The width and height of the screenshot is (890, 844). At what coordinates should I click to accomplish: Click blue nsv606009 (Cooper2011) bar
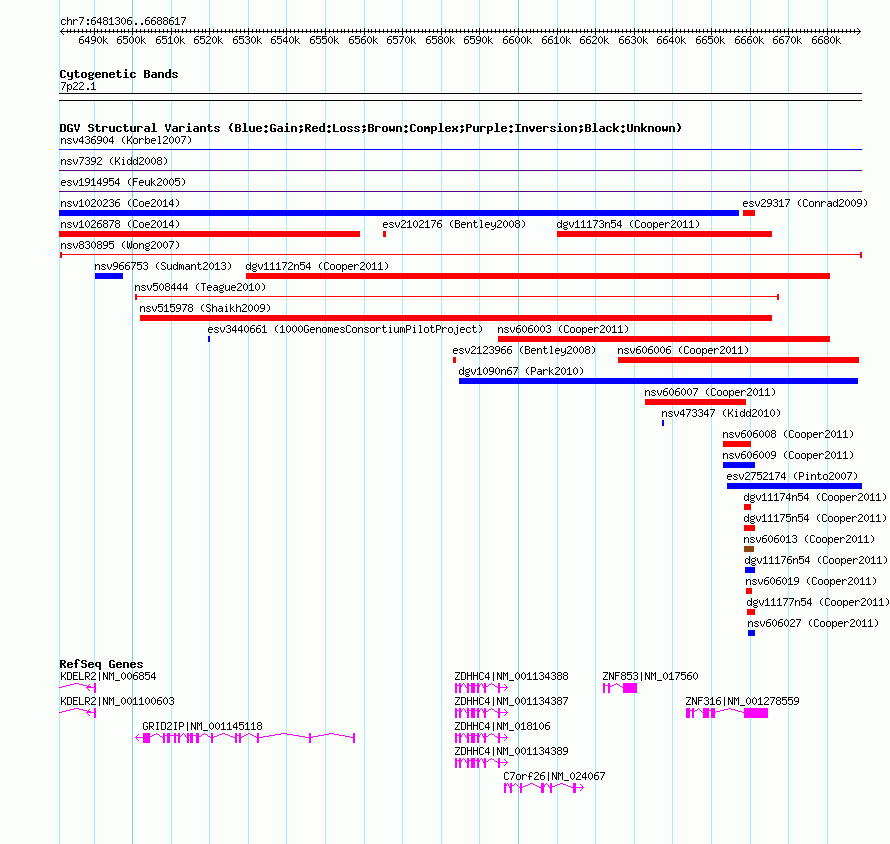pyautogui.click(x=738, y=465)
